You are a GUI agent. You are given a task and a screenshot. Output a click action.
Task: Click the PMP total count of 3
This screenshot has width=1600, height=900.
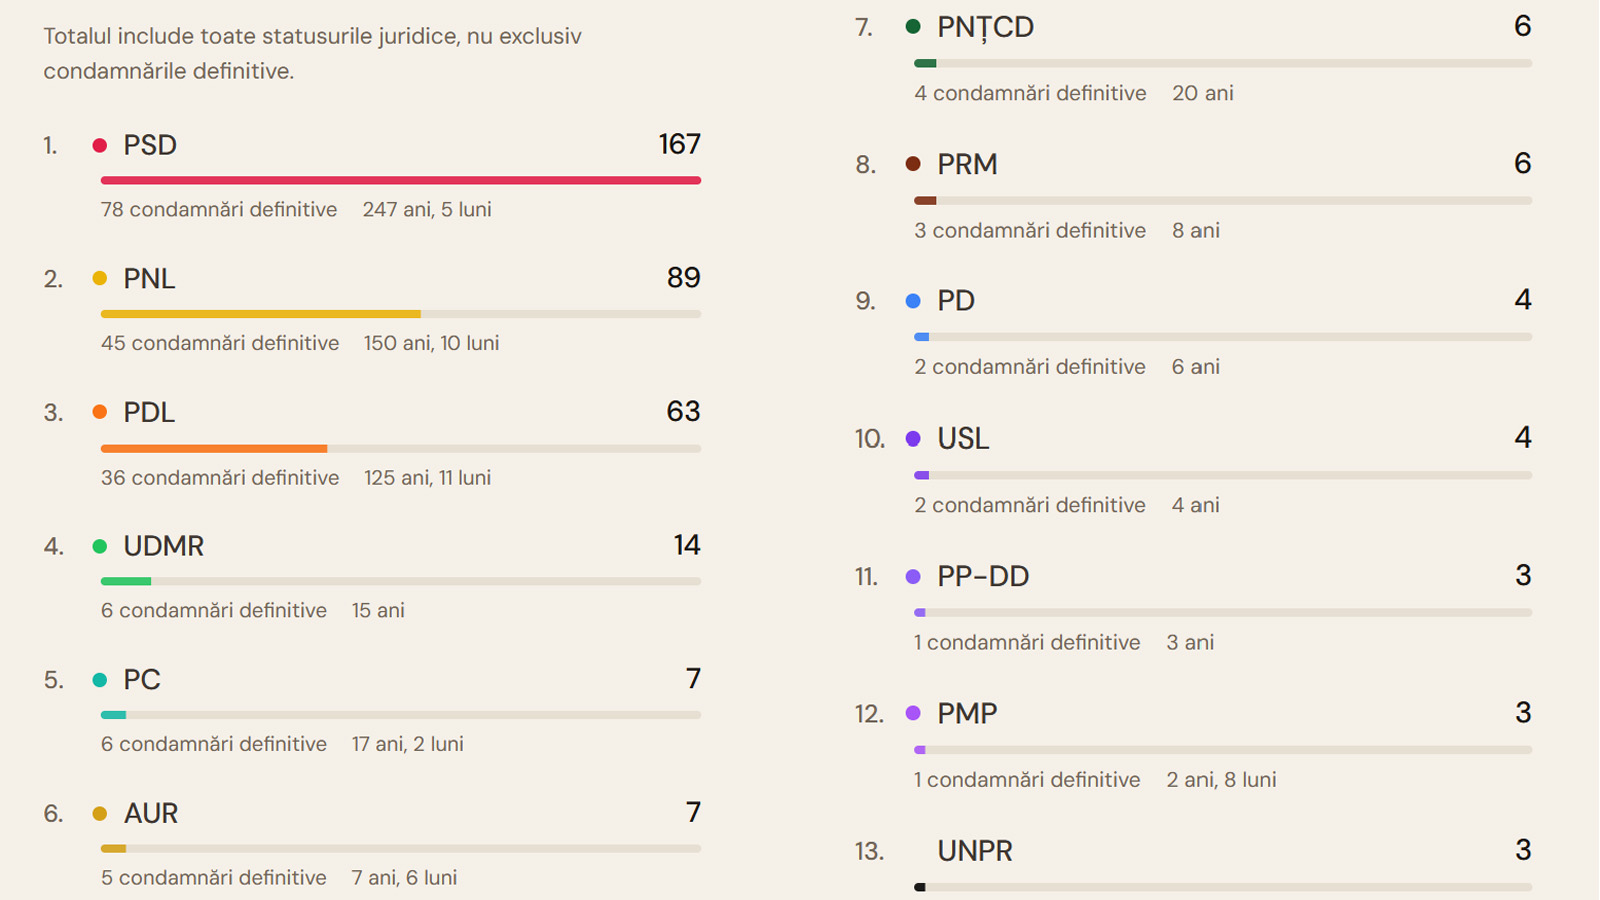click(1523, 713)
